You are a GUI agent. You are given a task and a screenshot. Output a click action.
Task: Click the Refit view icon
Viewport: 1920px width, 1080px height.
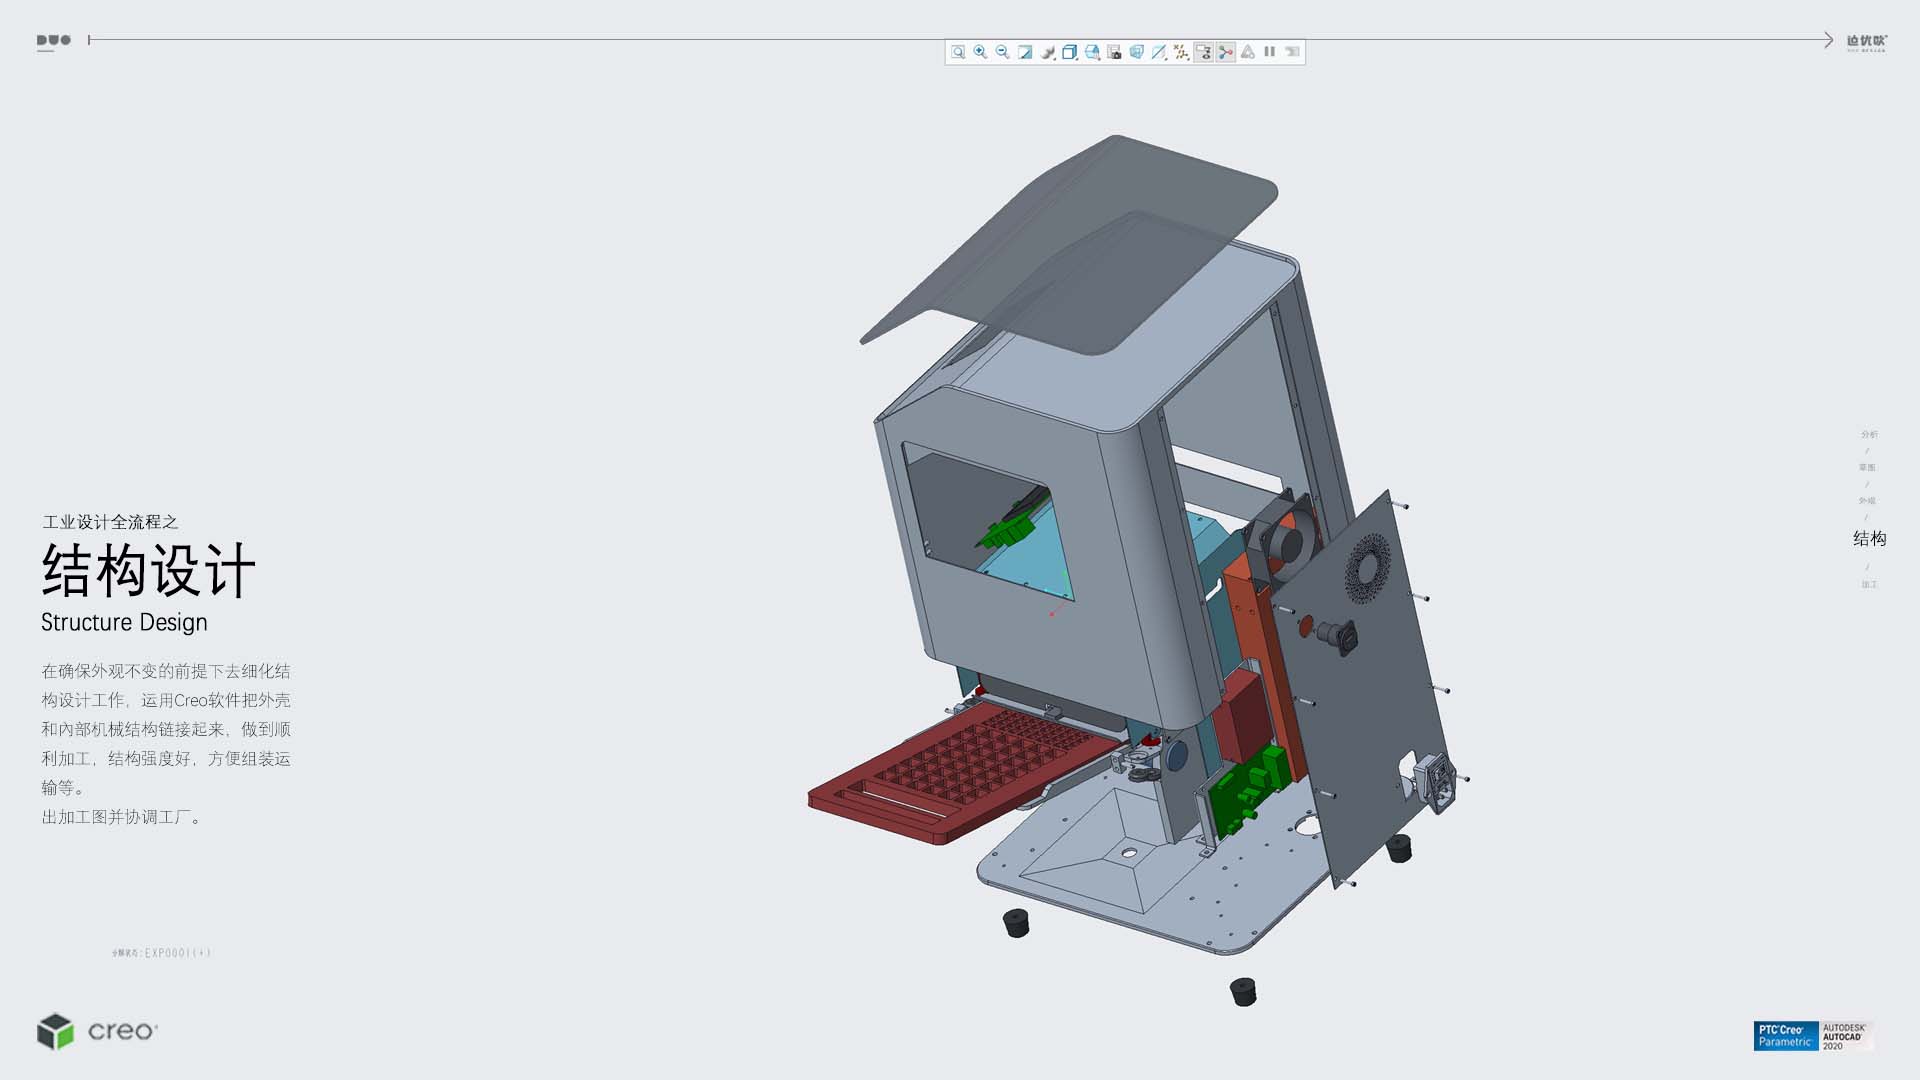coord(958,52)
